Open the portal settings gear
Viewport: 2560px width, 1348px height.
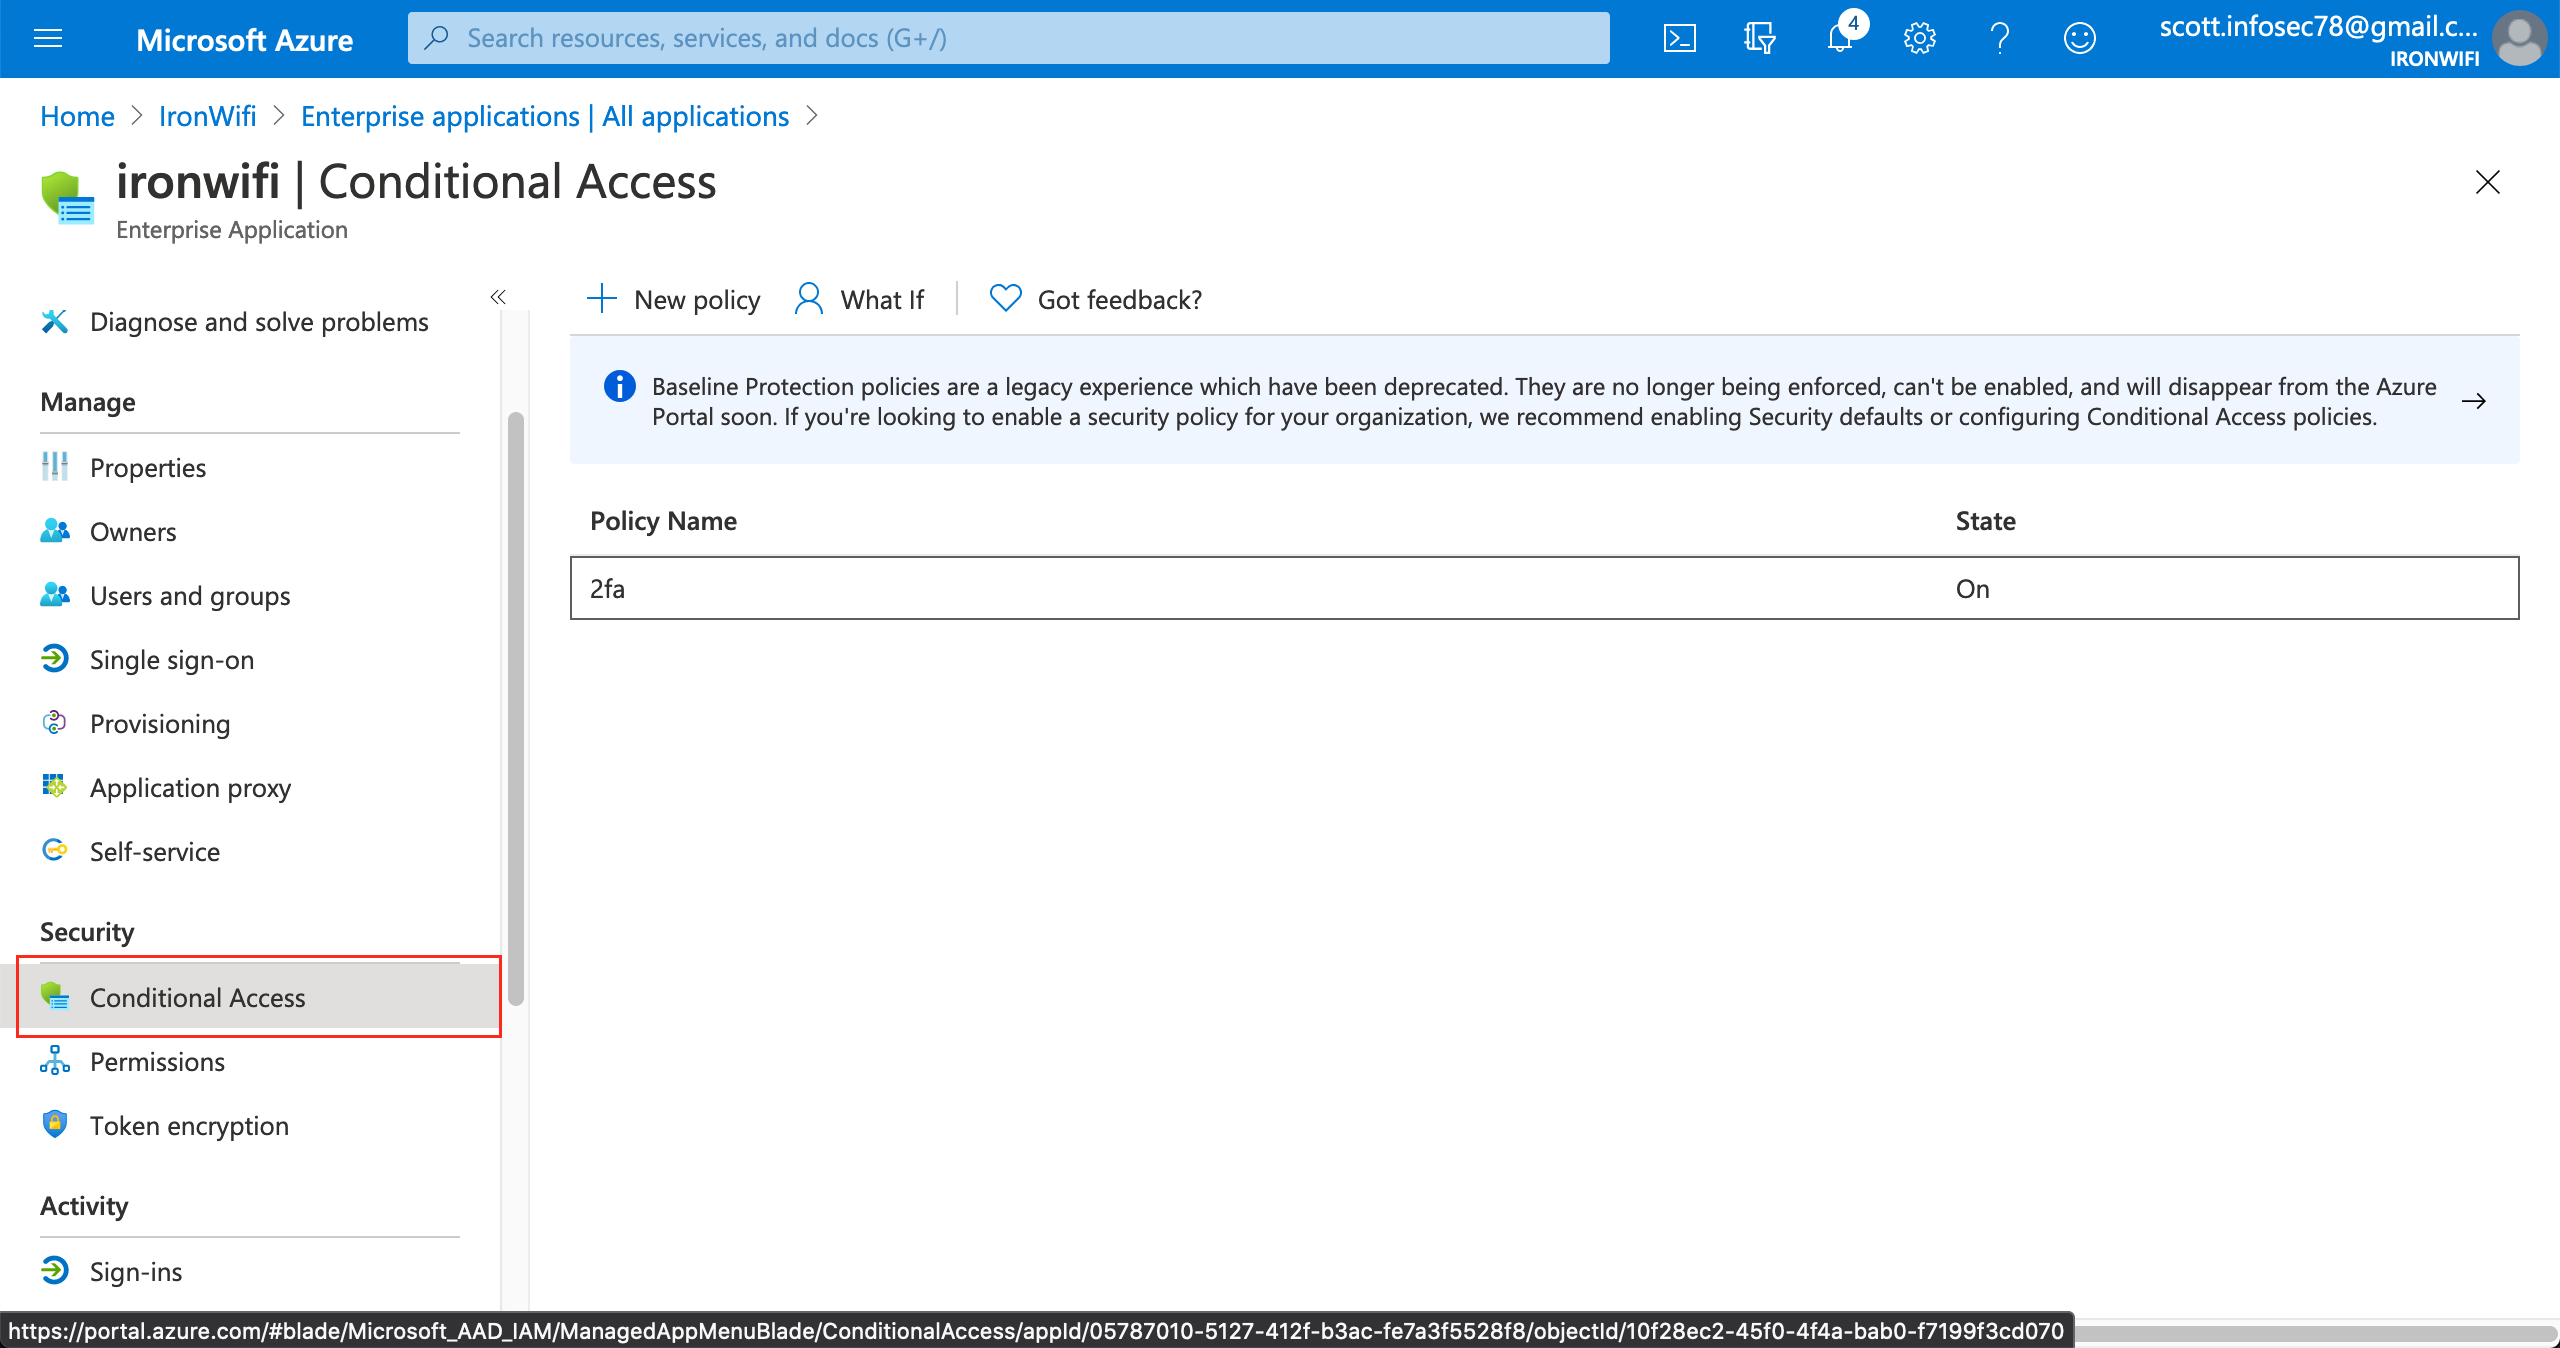coord(1918,38)
